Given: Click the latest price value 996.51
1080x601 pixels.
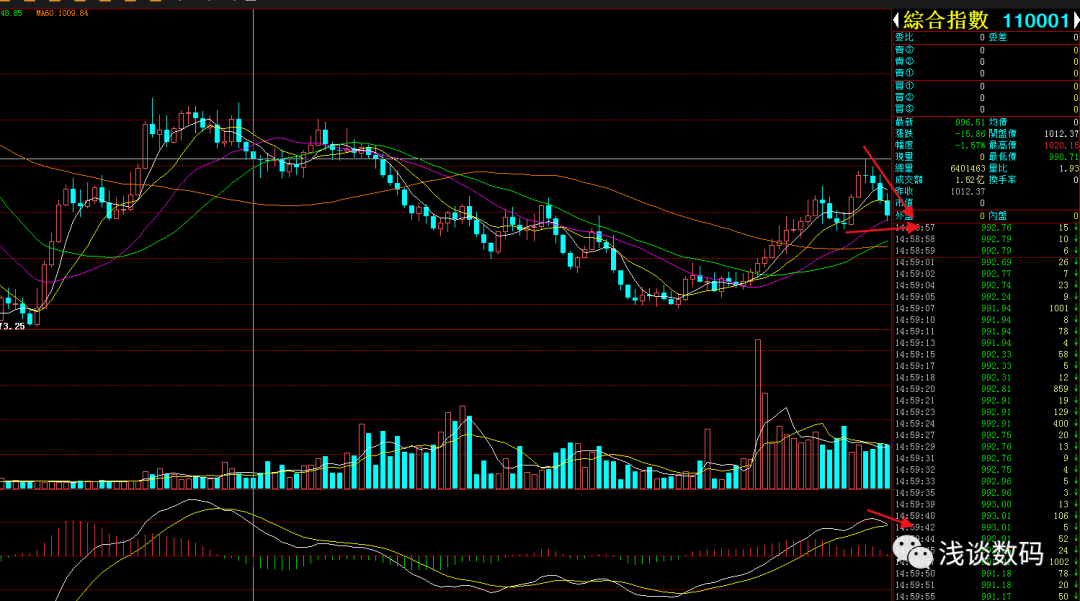Looking at the screenshot, I should (x=970, y=123).
